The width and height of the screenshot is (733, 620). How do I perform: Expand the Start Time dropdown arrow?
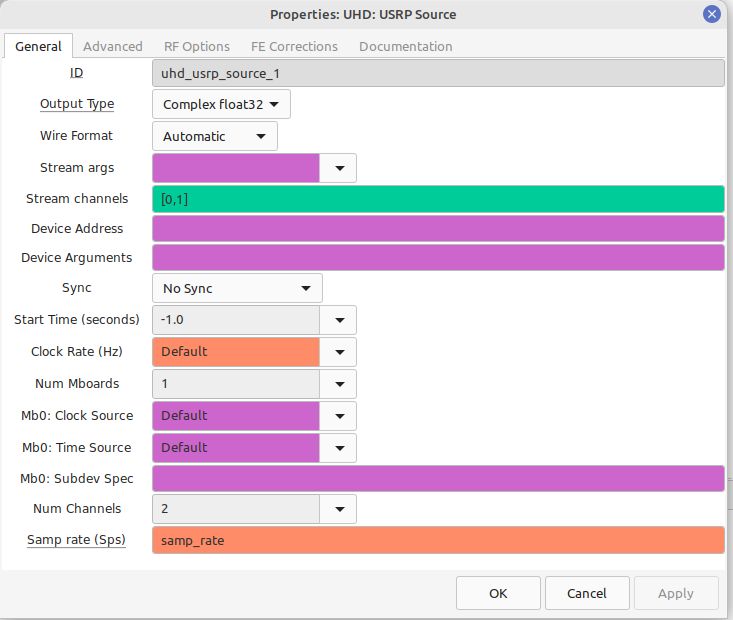340,320
